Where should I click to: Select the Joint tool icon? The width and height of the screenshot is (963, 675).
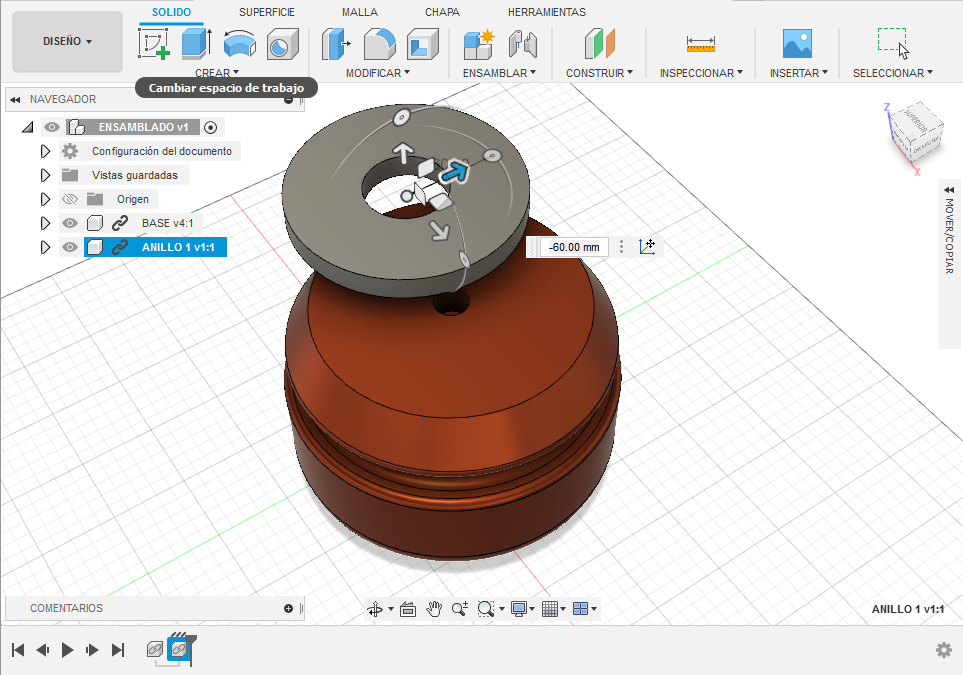523,44
